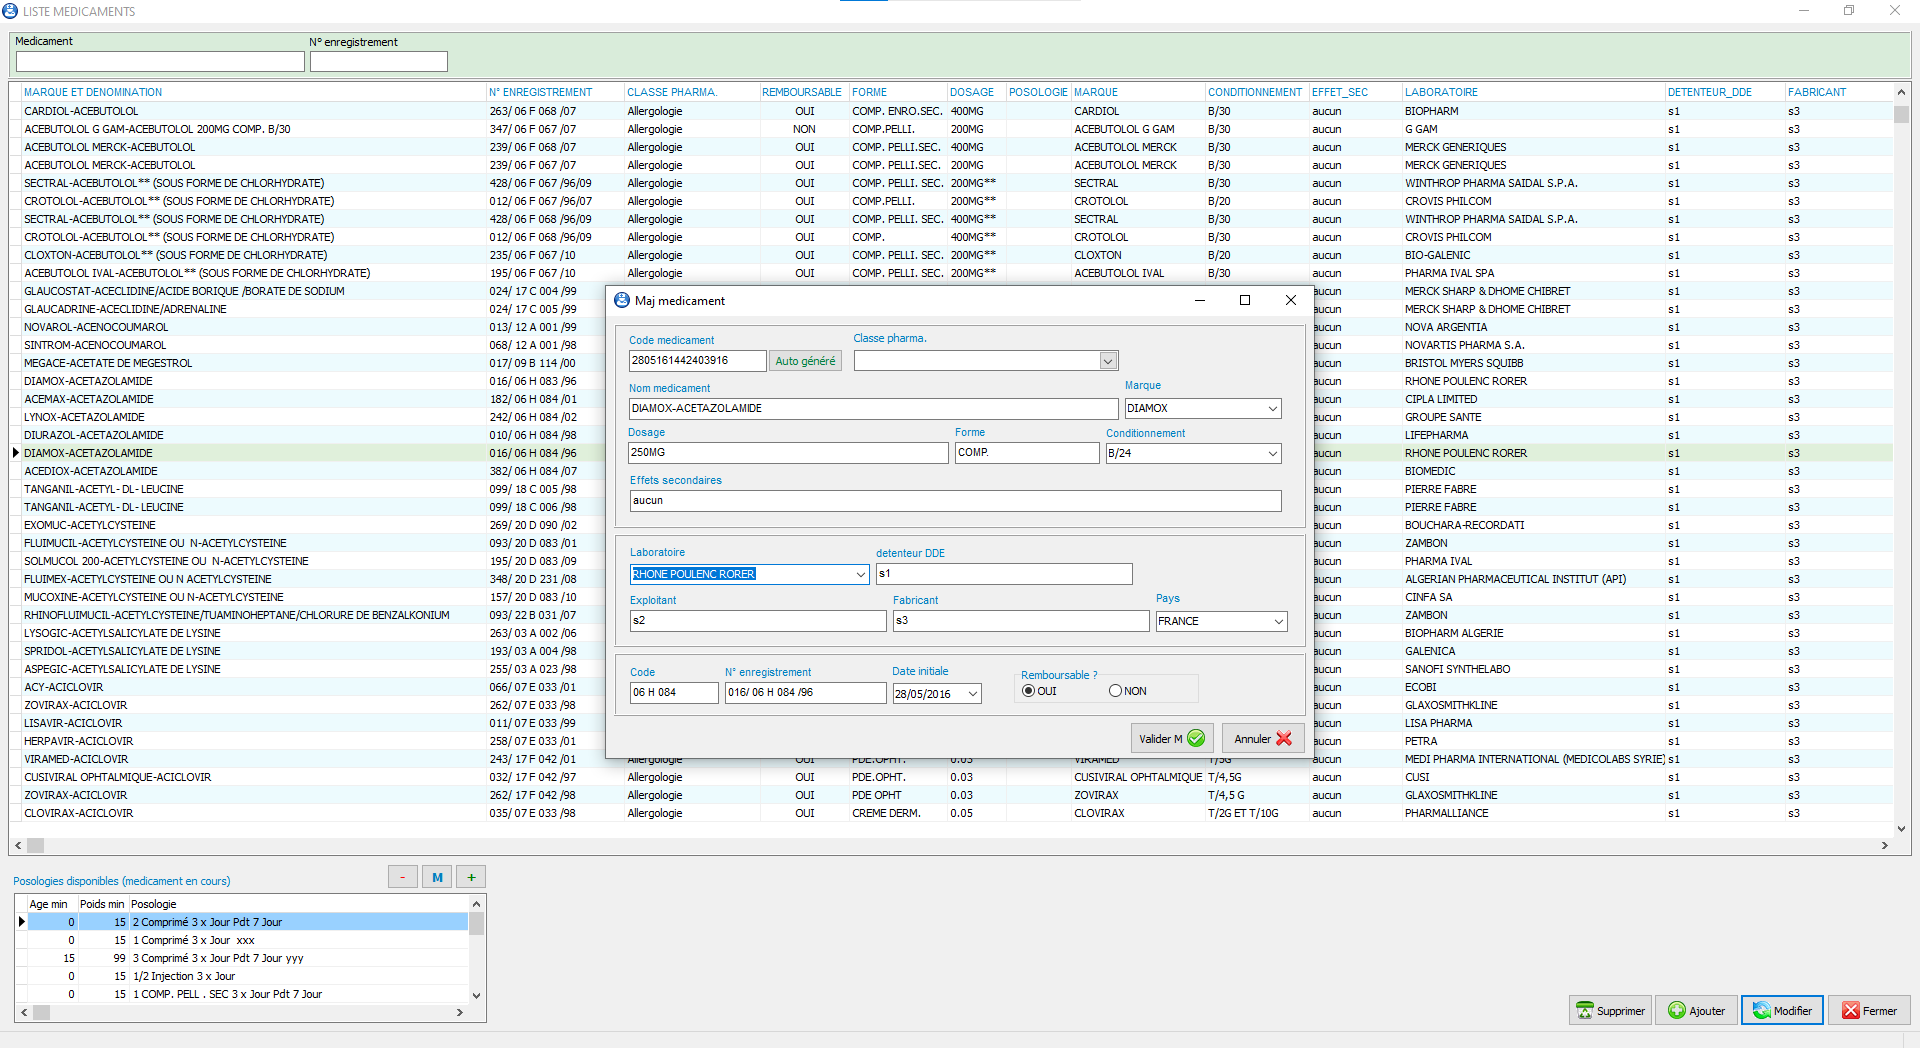Select the OUI remboursable radio button
The width and height of the screenshot is (1920, 1048).
click(x=1028, y=691)
